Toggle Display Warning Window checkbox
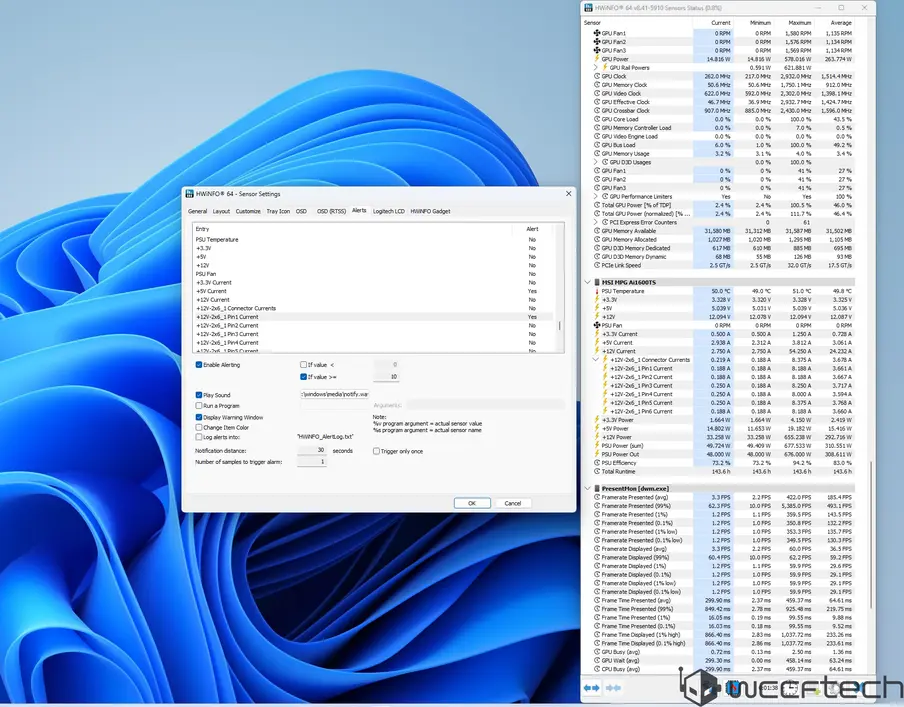Image resolution: width=904 pixels, height=707 pixels. (x=199, y=417)
